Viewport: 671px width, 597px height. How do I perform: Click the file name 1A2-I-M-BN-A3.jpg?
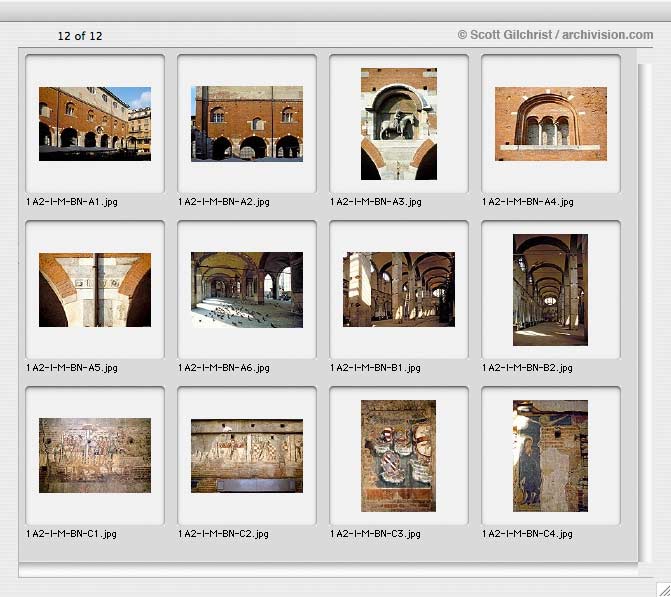click(376, 202)
